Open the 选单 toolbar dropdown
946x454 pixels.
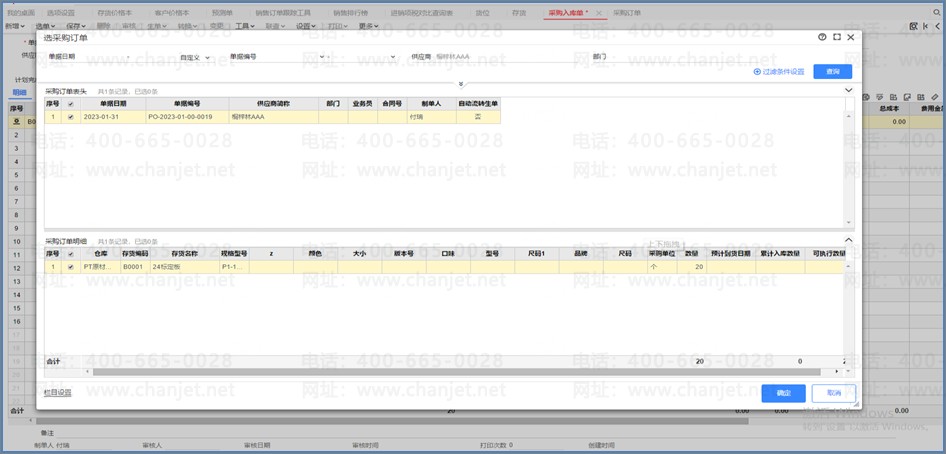[x=45, y=26]
